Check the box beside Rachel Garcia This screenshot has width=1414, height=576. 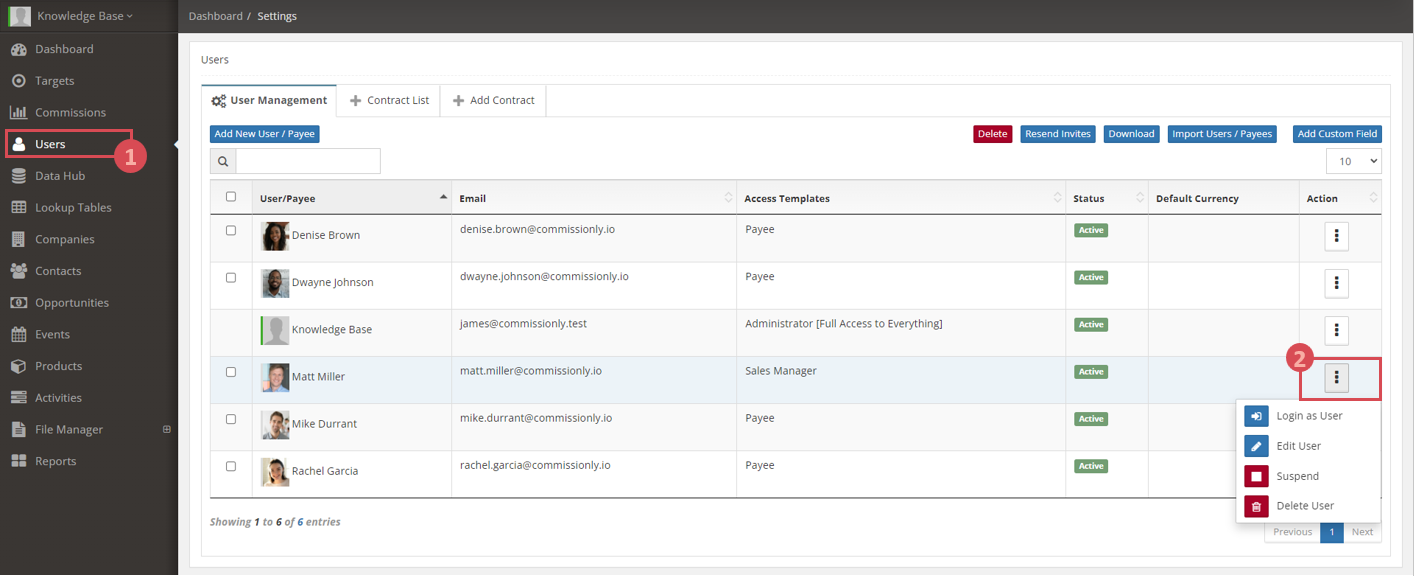[231, 466]
